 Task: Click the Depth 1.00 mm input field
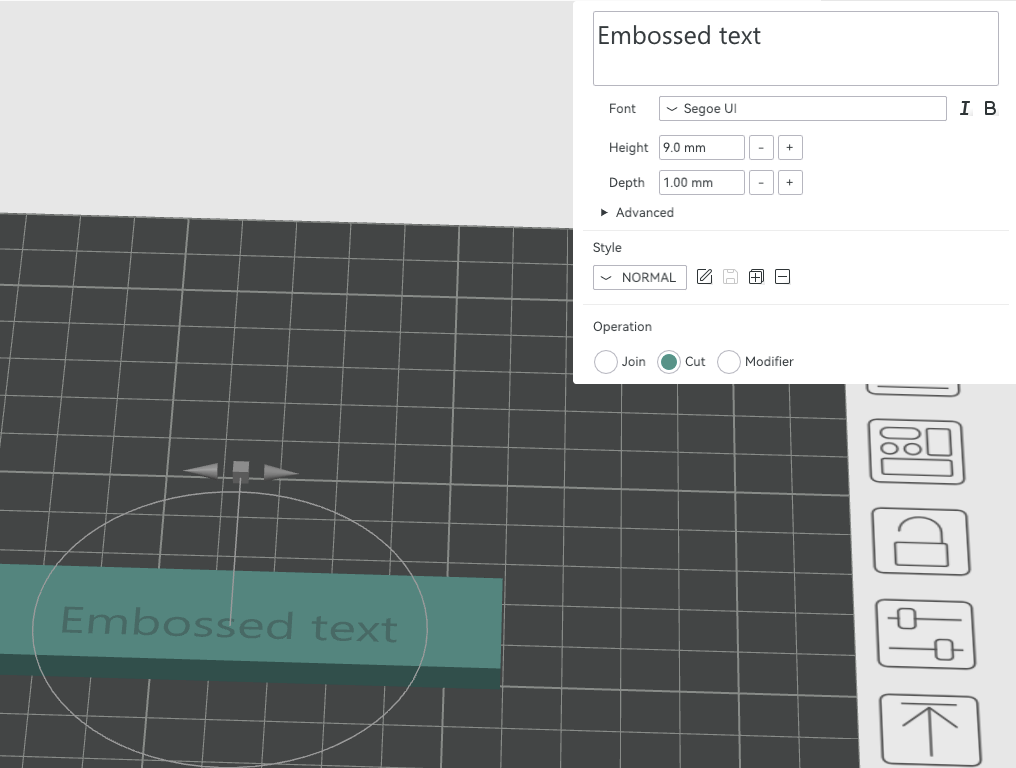coord(702,183)
